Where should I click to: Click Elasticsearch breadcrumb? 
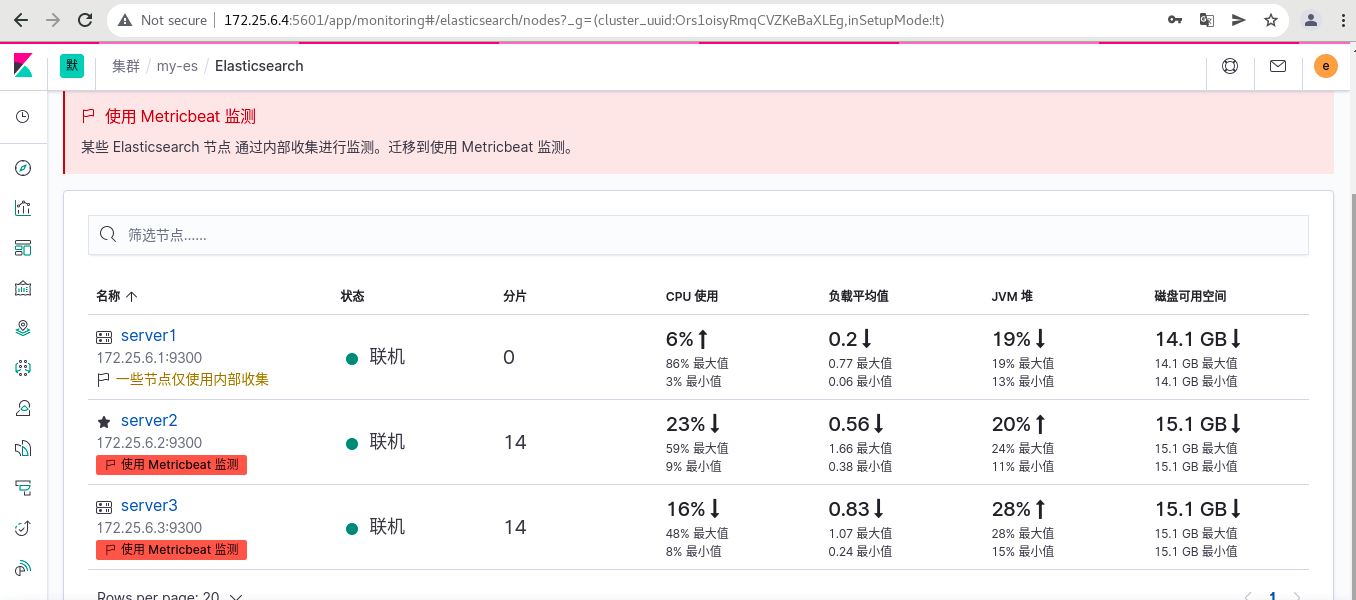[259, 66]
